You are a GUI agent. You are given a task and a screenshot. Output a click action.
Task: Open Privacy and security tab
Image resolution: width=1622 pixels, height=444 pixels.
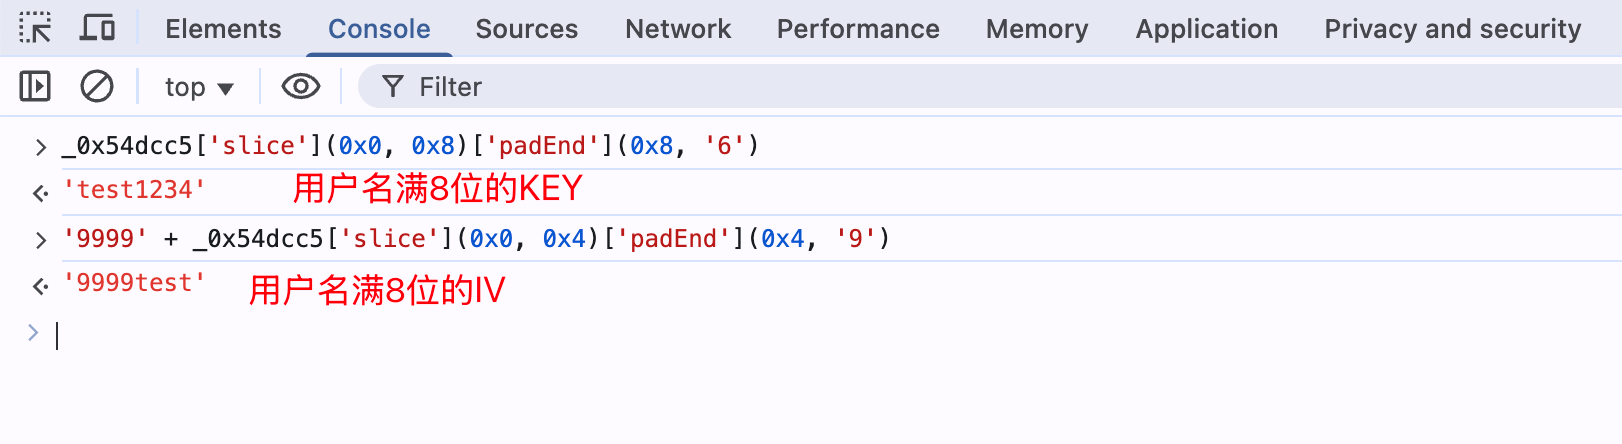click(x=1452, y=29)
